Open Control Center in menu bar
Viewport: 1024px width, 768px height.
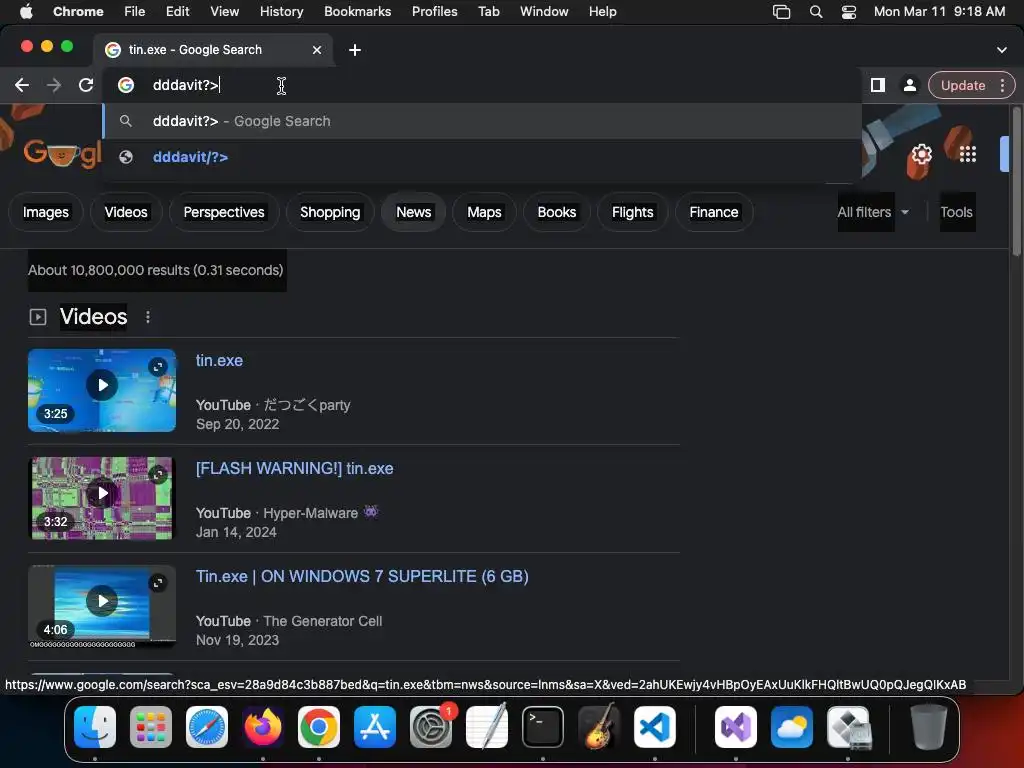point(848,11)
